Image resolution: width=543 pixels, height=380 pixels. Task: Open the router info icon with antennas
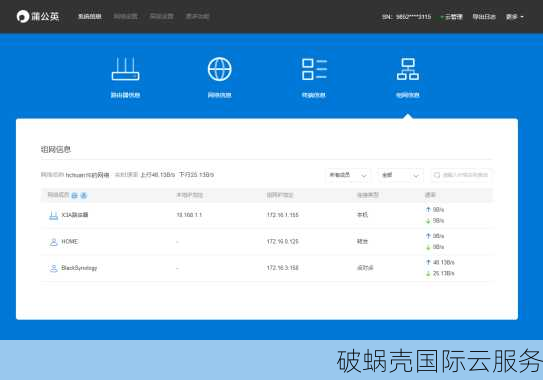pos(125,69)
